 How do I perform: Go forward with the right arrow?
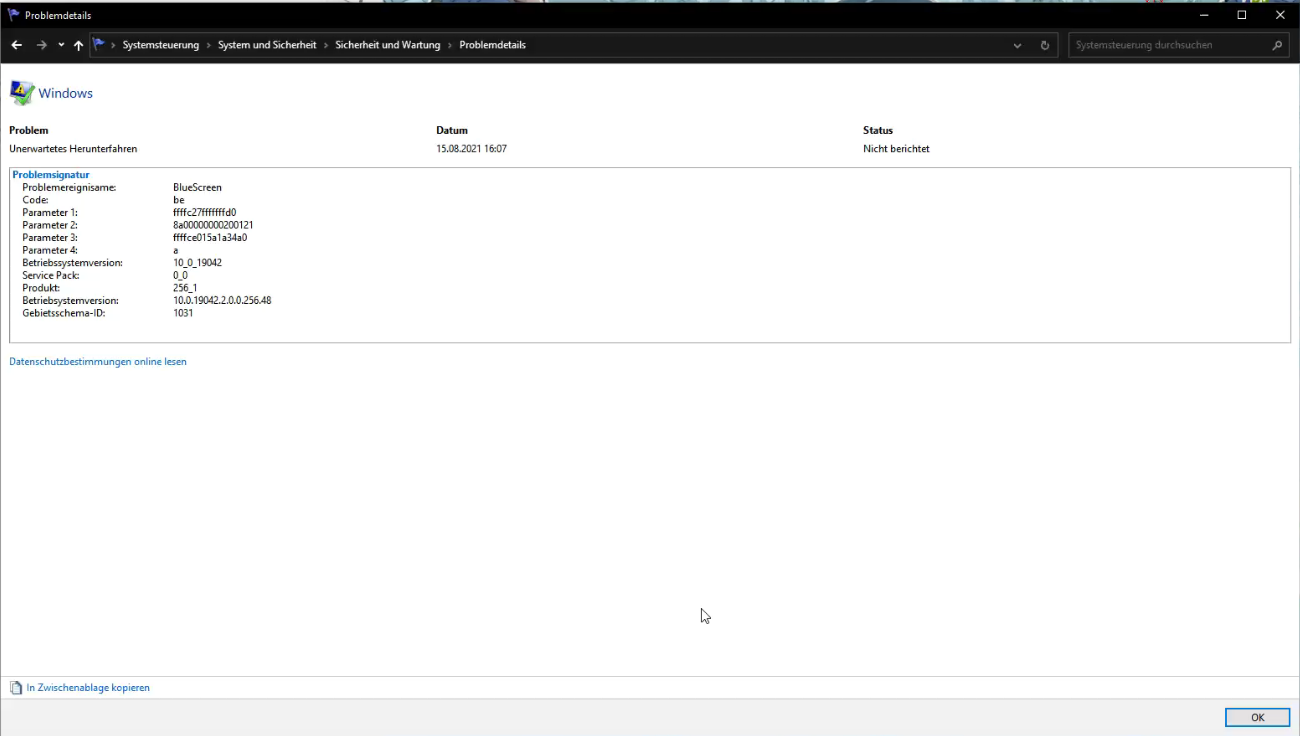click(x=41, y=45)
